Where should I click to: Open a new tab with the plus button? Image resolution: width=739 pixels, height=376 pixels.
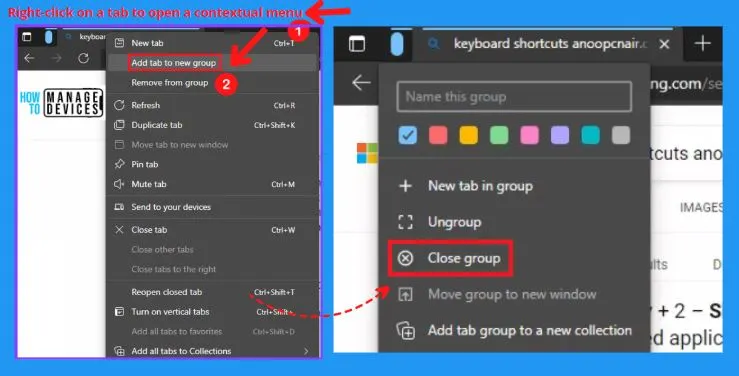pos(702,43)
